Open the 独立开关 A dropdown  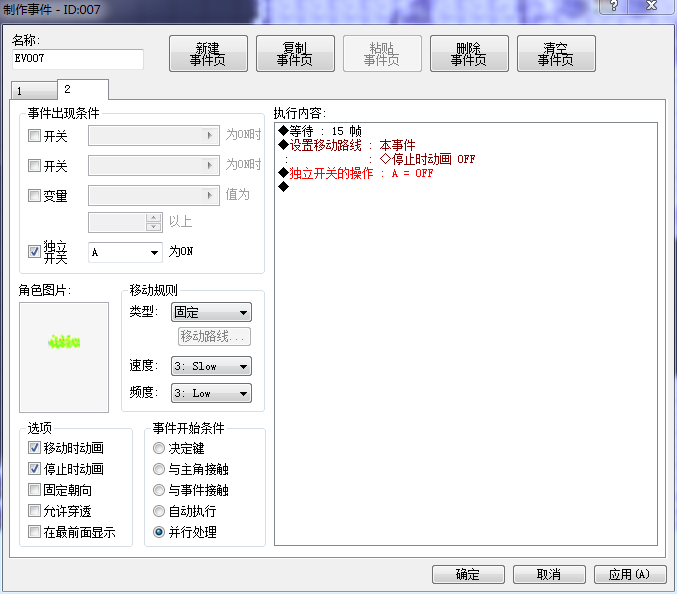click(x=125, y=252)
